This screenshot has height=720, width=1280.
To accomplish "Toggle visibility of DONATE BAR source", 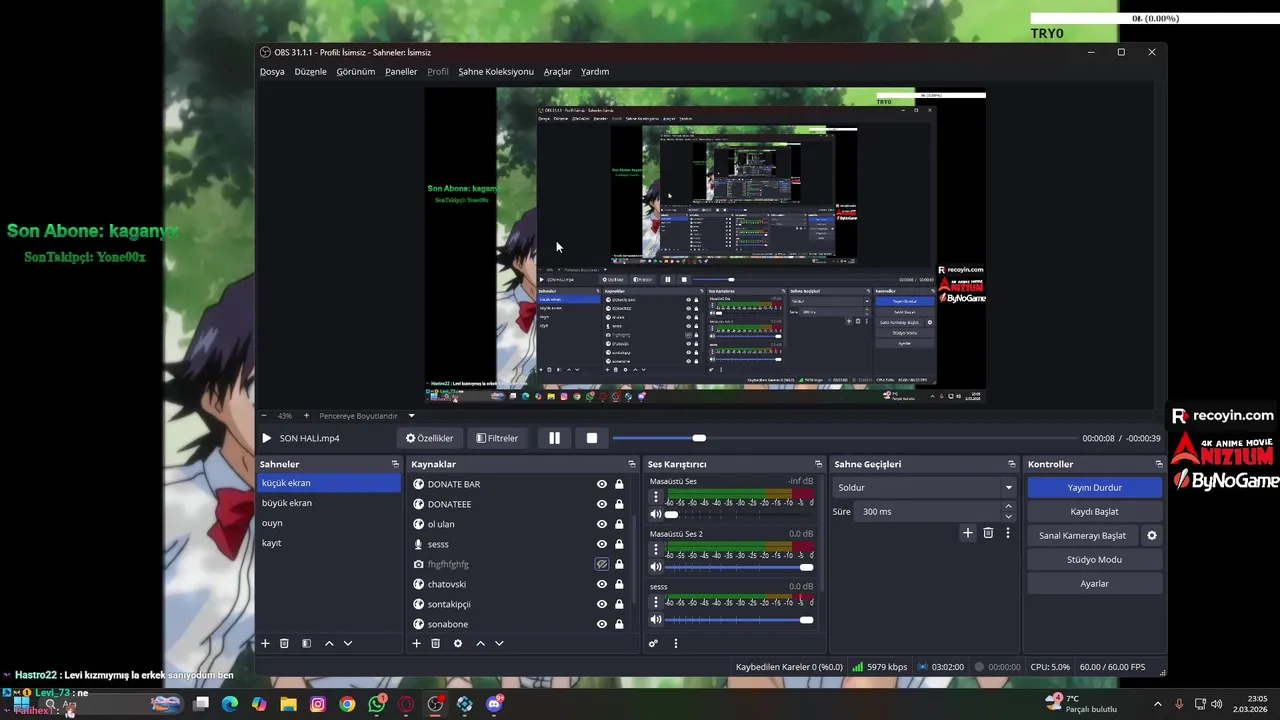I will [x=602, y=484].
